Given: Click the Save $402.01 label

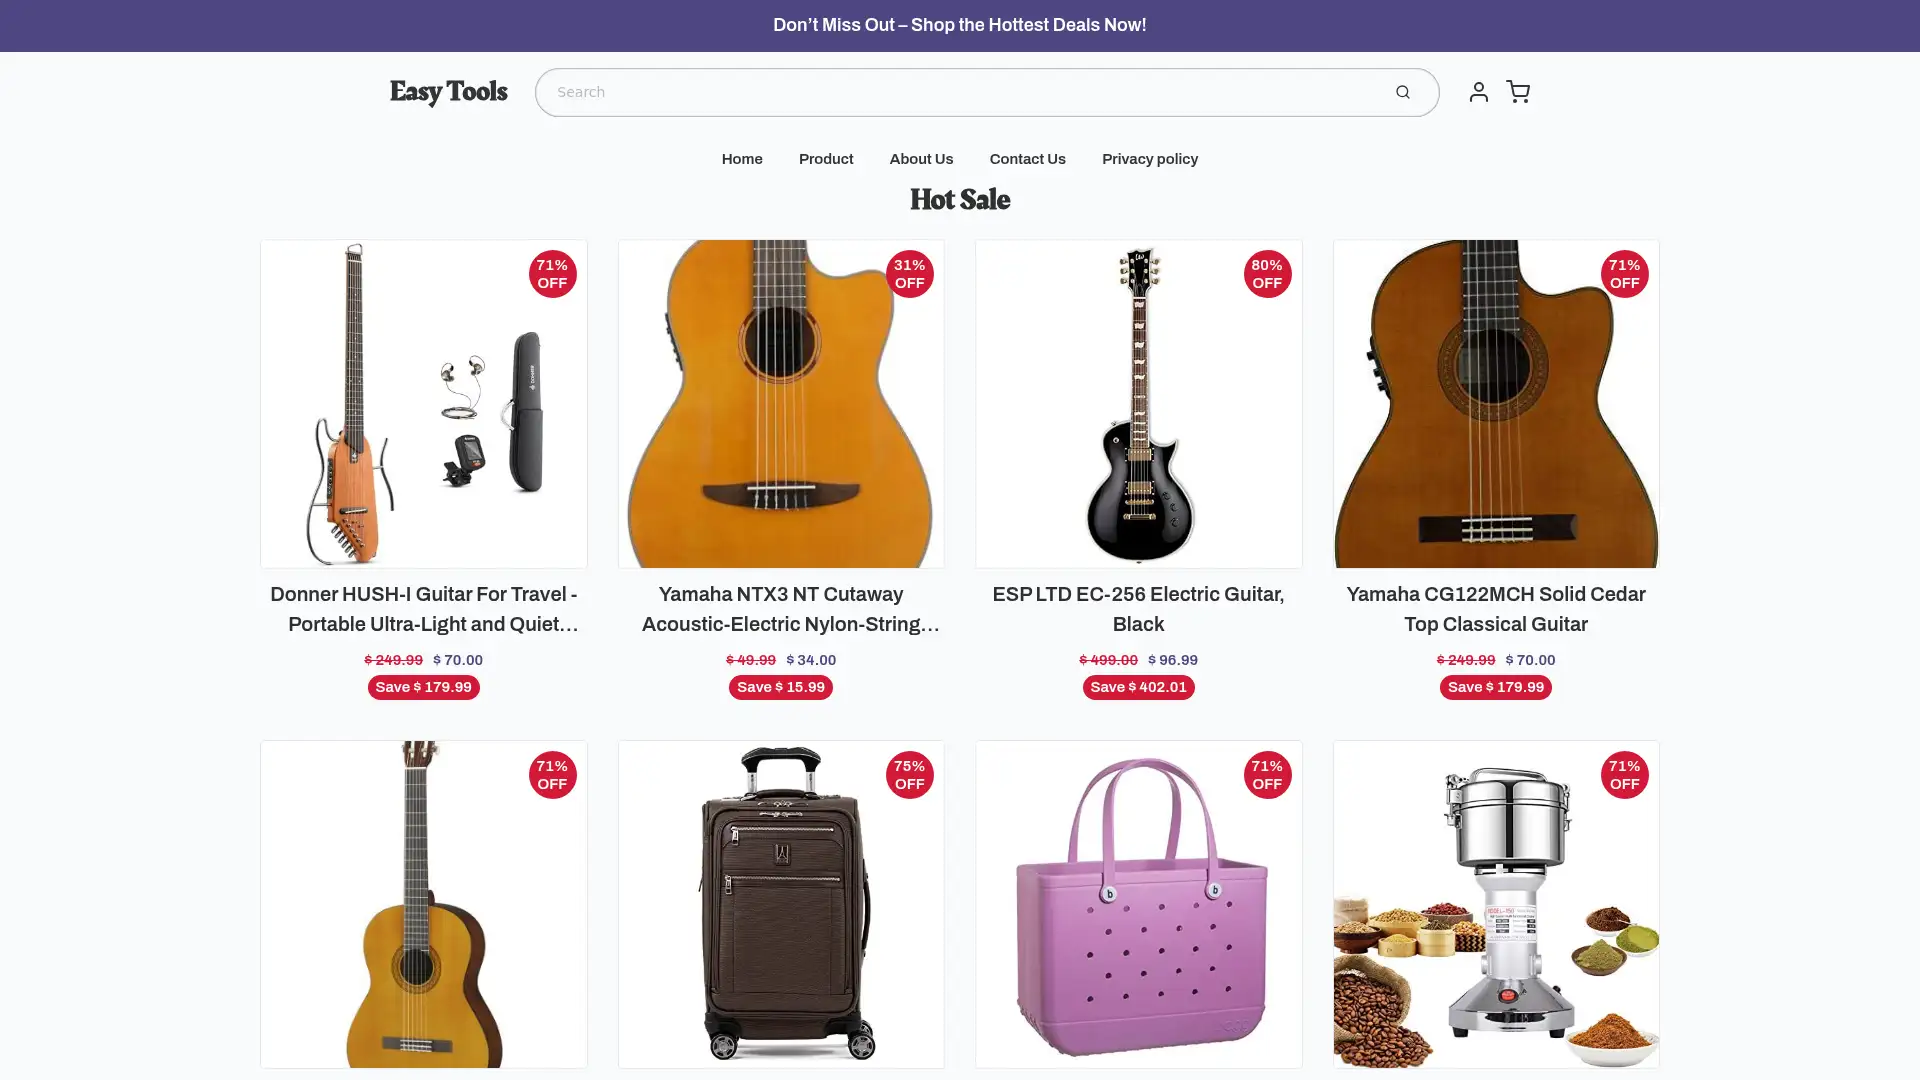Looking at the screenshot, I should point(1138,687).
